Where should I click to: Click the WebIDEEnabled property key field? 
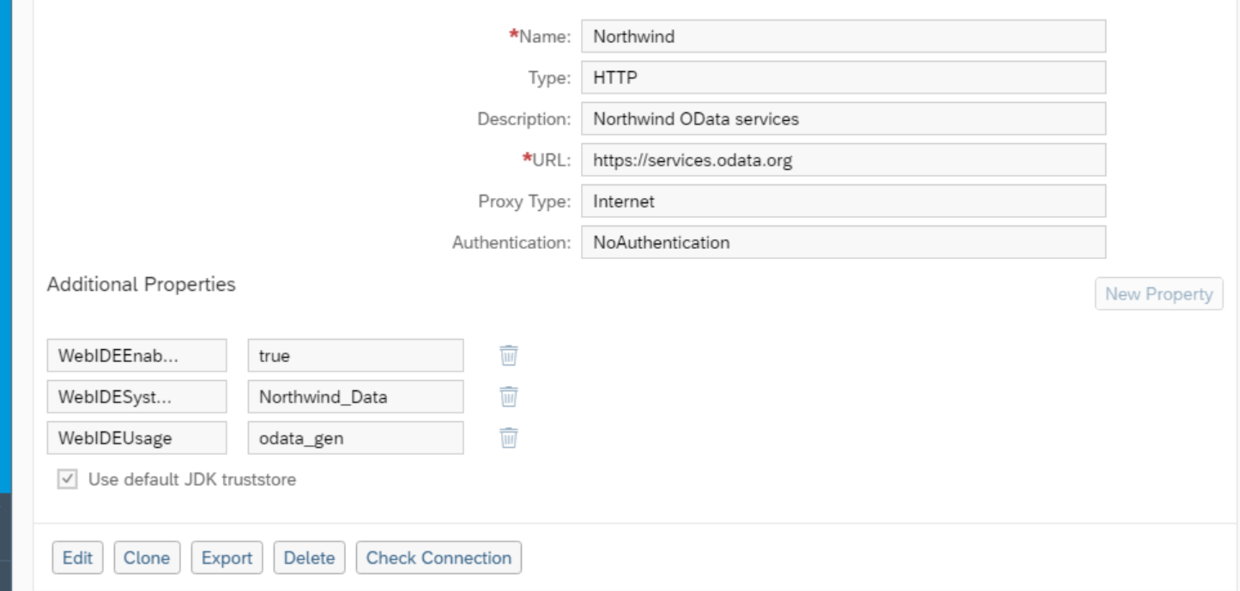[x=137, y=355]
